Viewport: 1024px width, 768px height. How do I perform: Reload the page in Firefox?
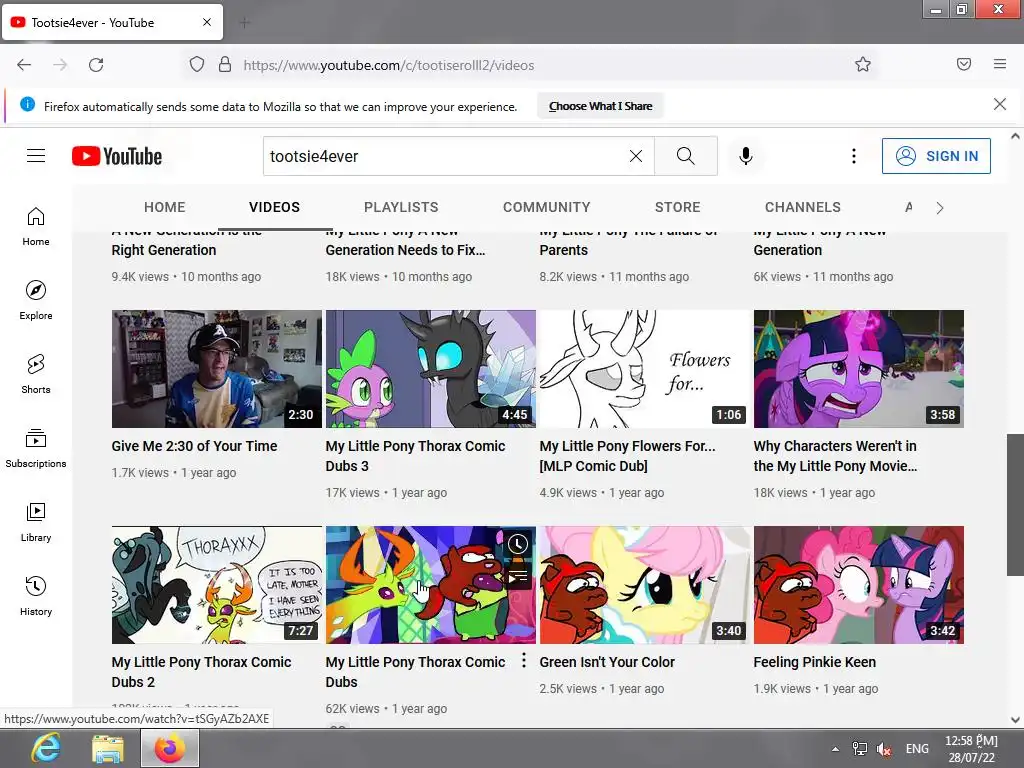point(96,65)
